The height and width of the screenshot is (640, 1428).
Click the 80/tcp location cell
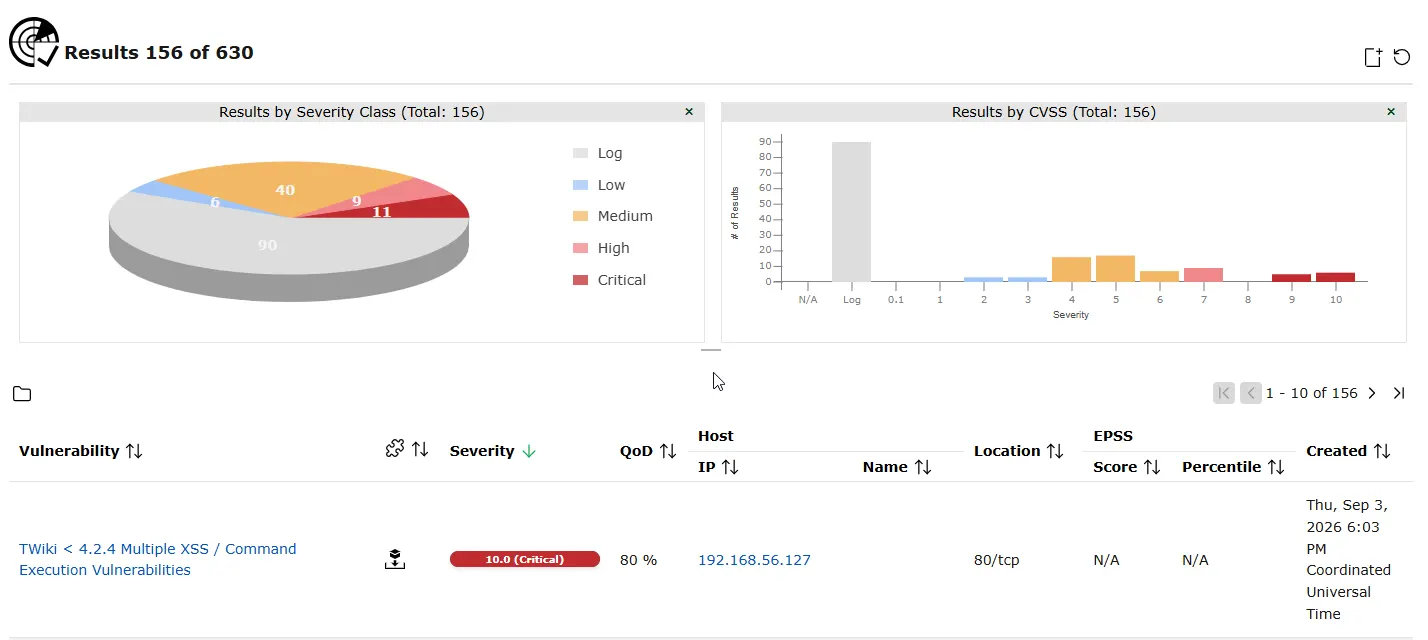coord(996,560)
